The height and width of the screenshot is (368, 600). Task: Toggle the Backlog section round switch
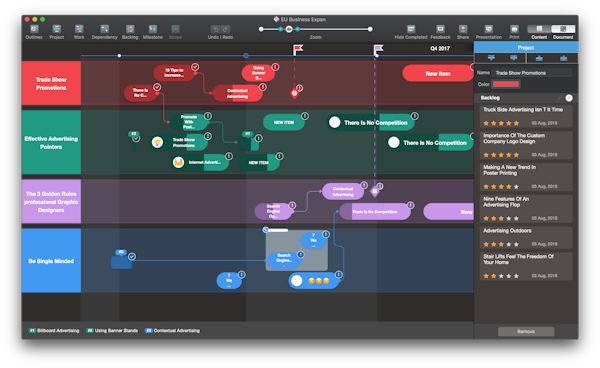point(569,98)
